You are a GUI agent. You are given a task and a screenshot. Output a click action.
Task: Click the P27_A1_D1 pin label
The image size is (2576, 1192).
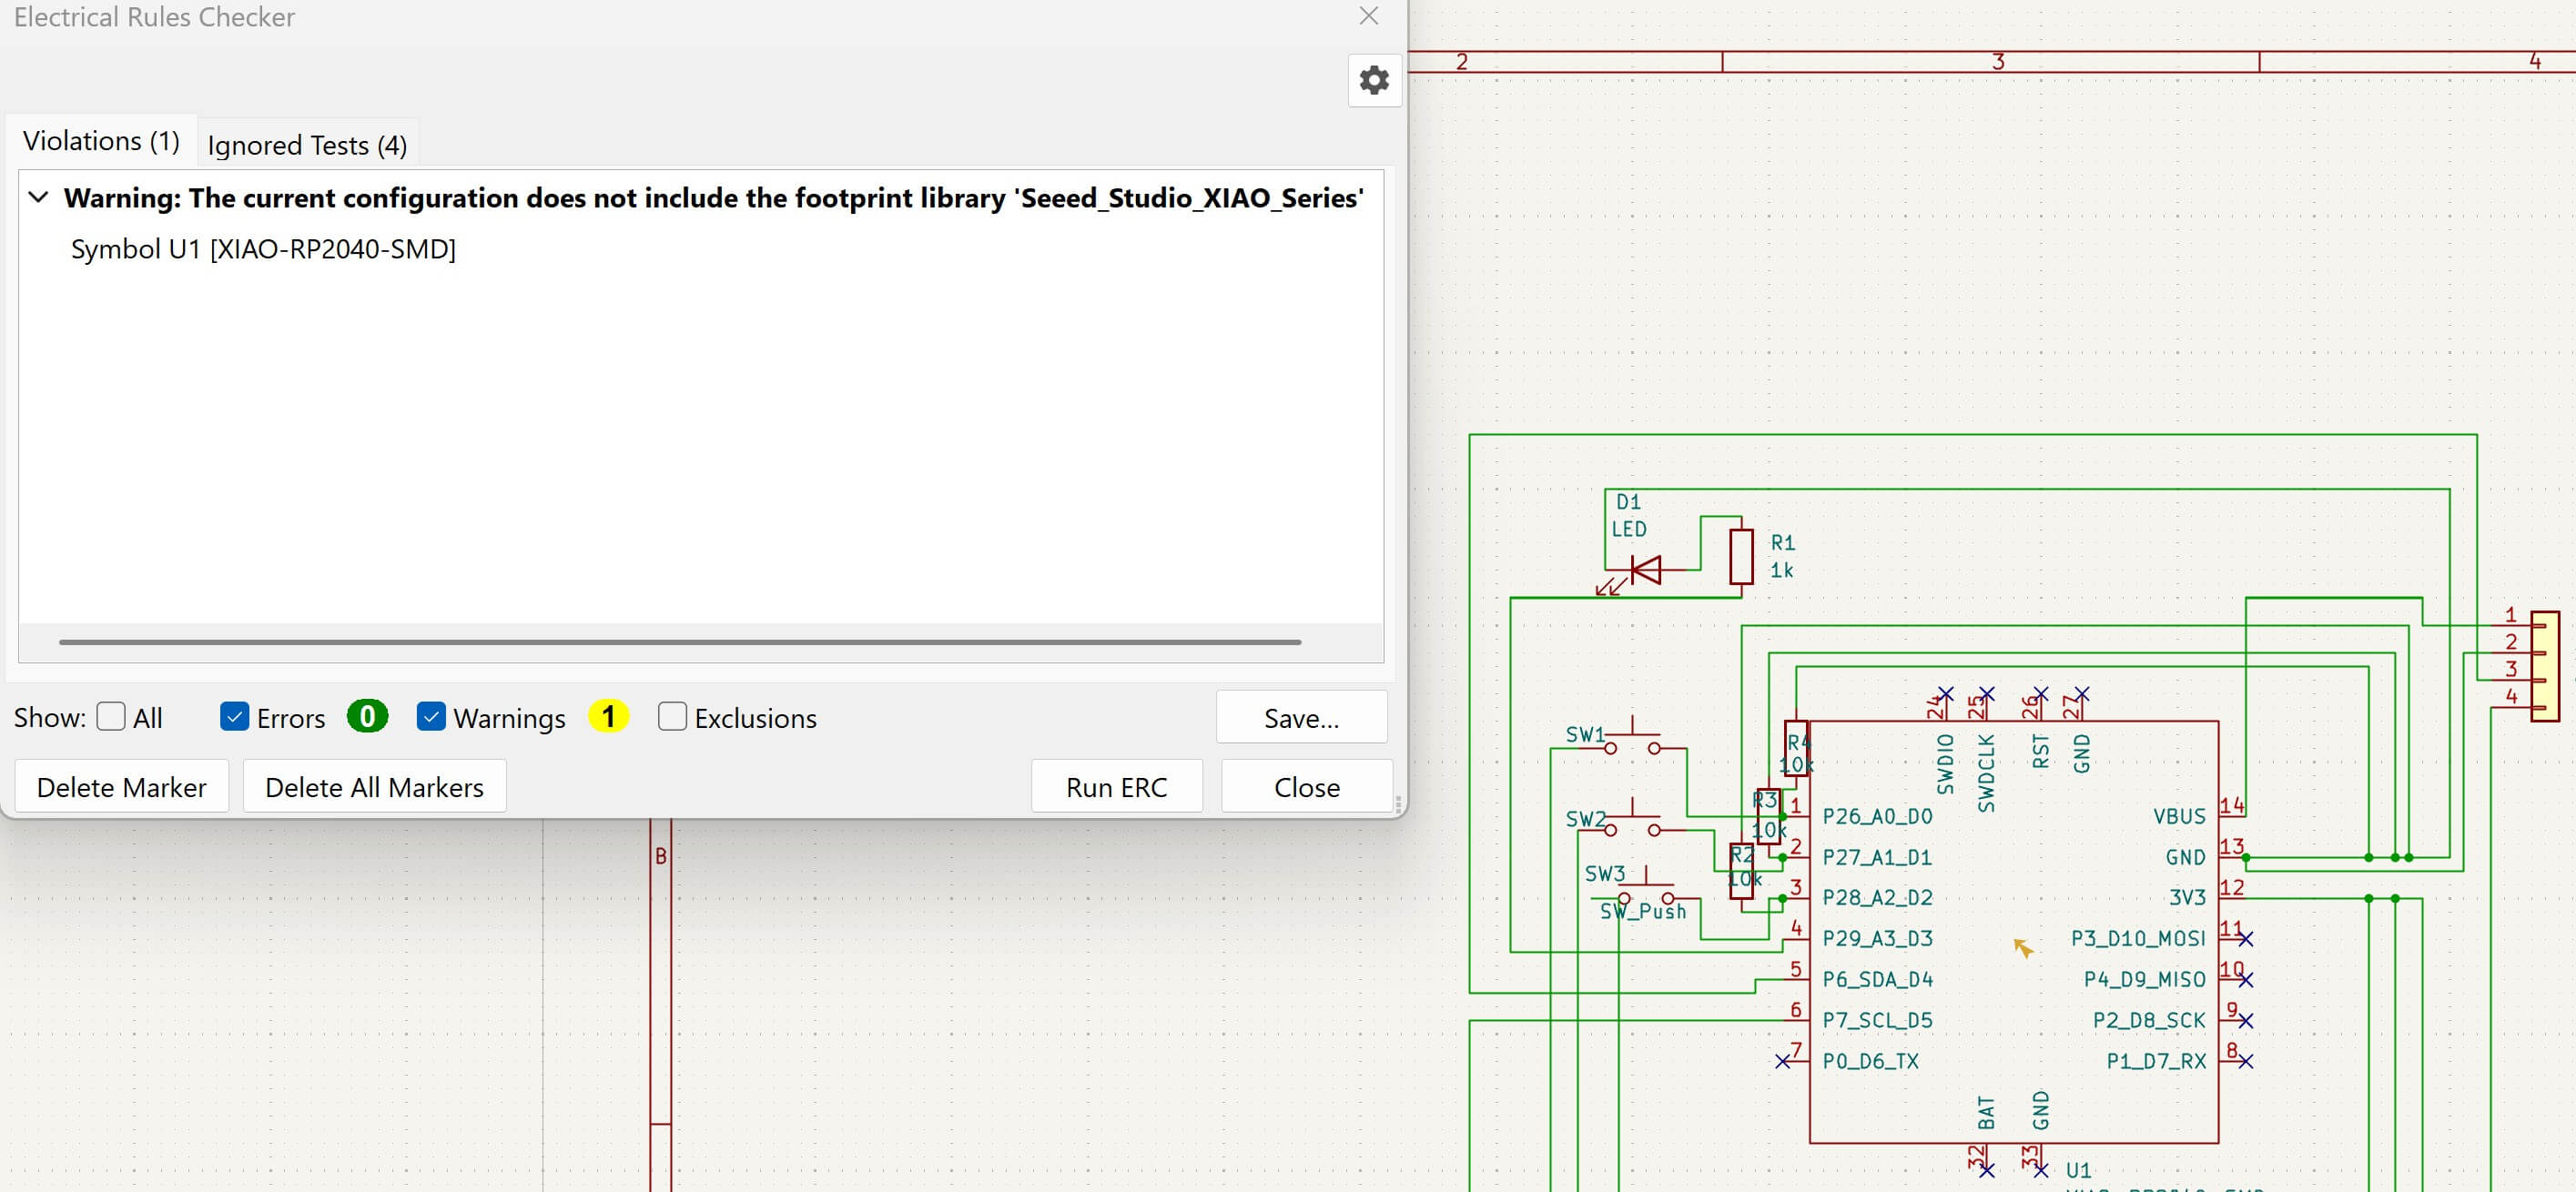click(x=1877, y=857)
